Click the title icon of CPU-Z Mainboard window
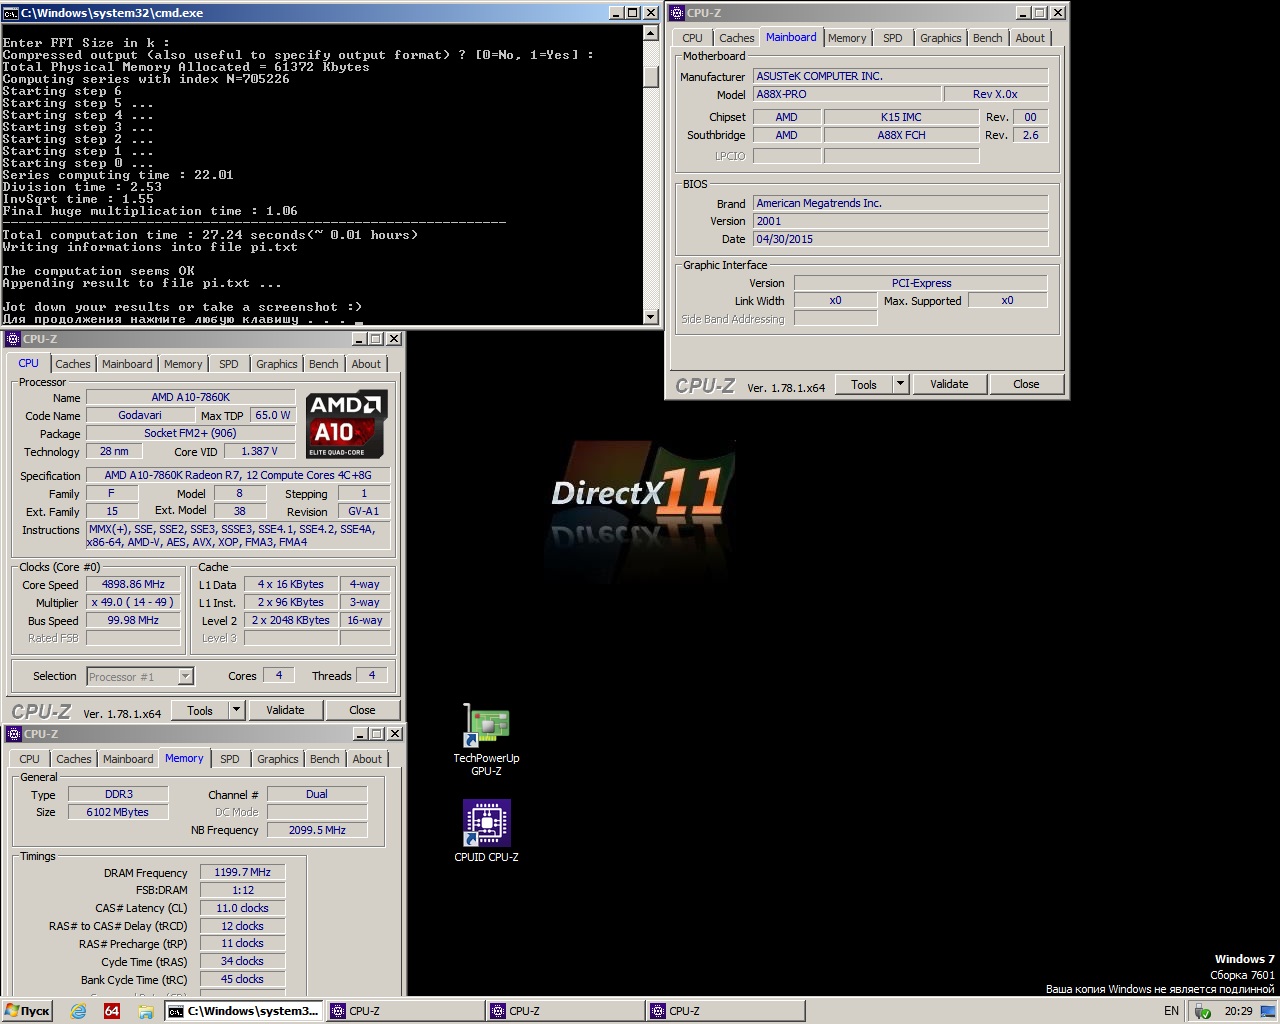Viewport: 1280px width, 1024px height. (x=676, y=13)
